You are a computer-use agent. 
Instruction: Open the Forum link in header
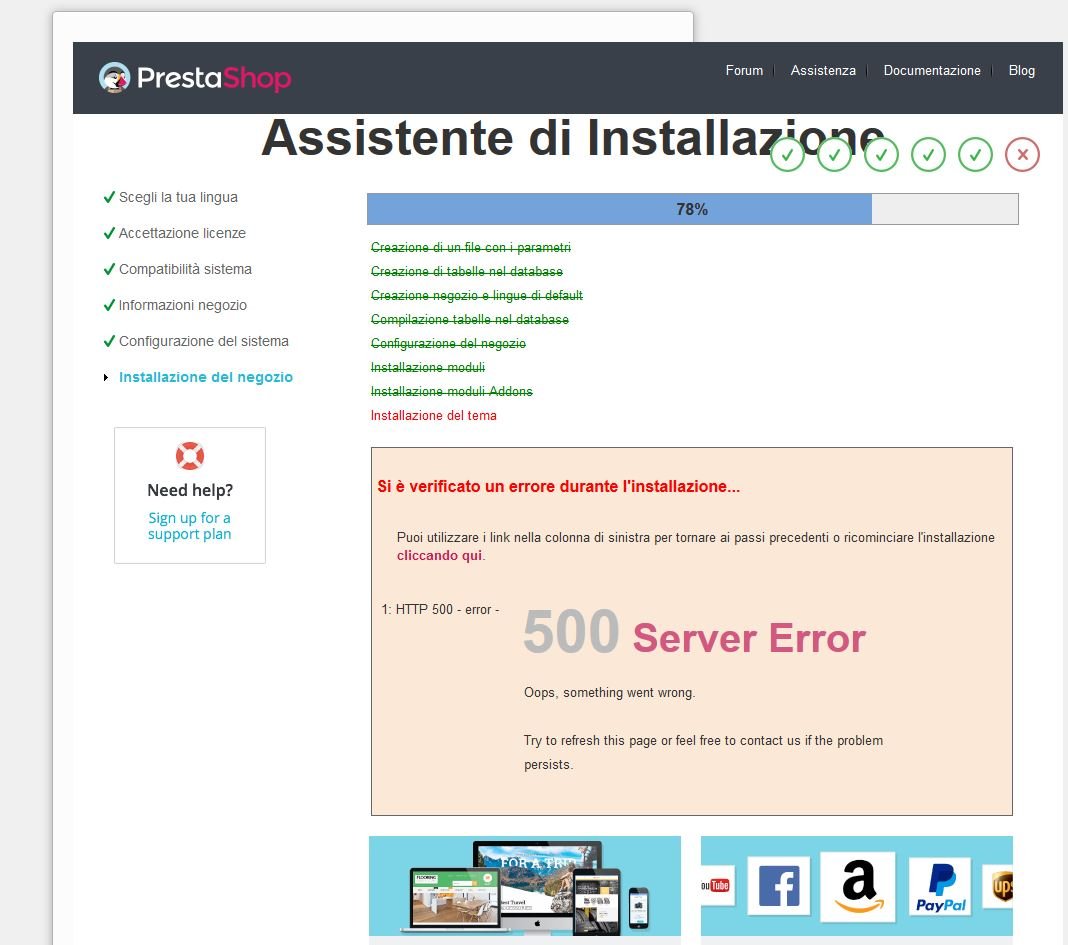point(744,71)
